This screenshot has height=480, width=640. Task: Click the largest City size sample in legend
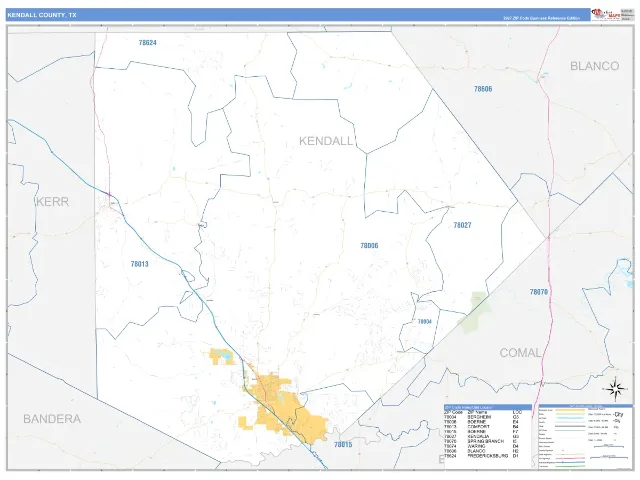[618, 414]
